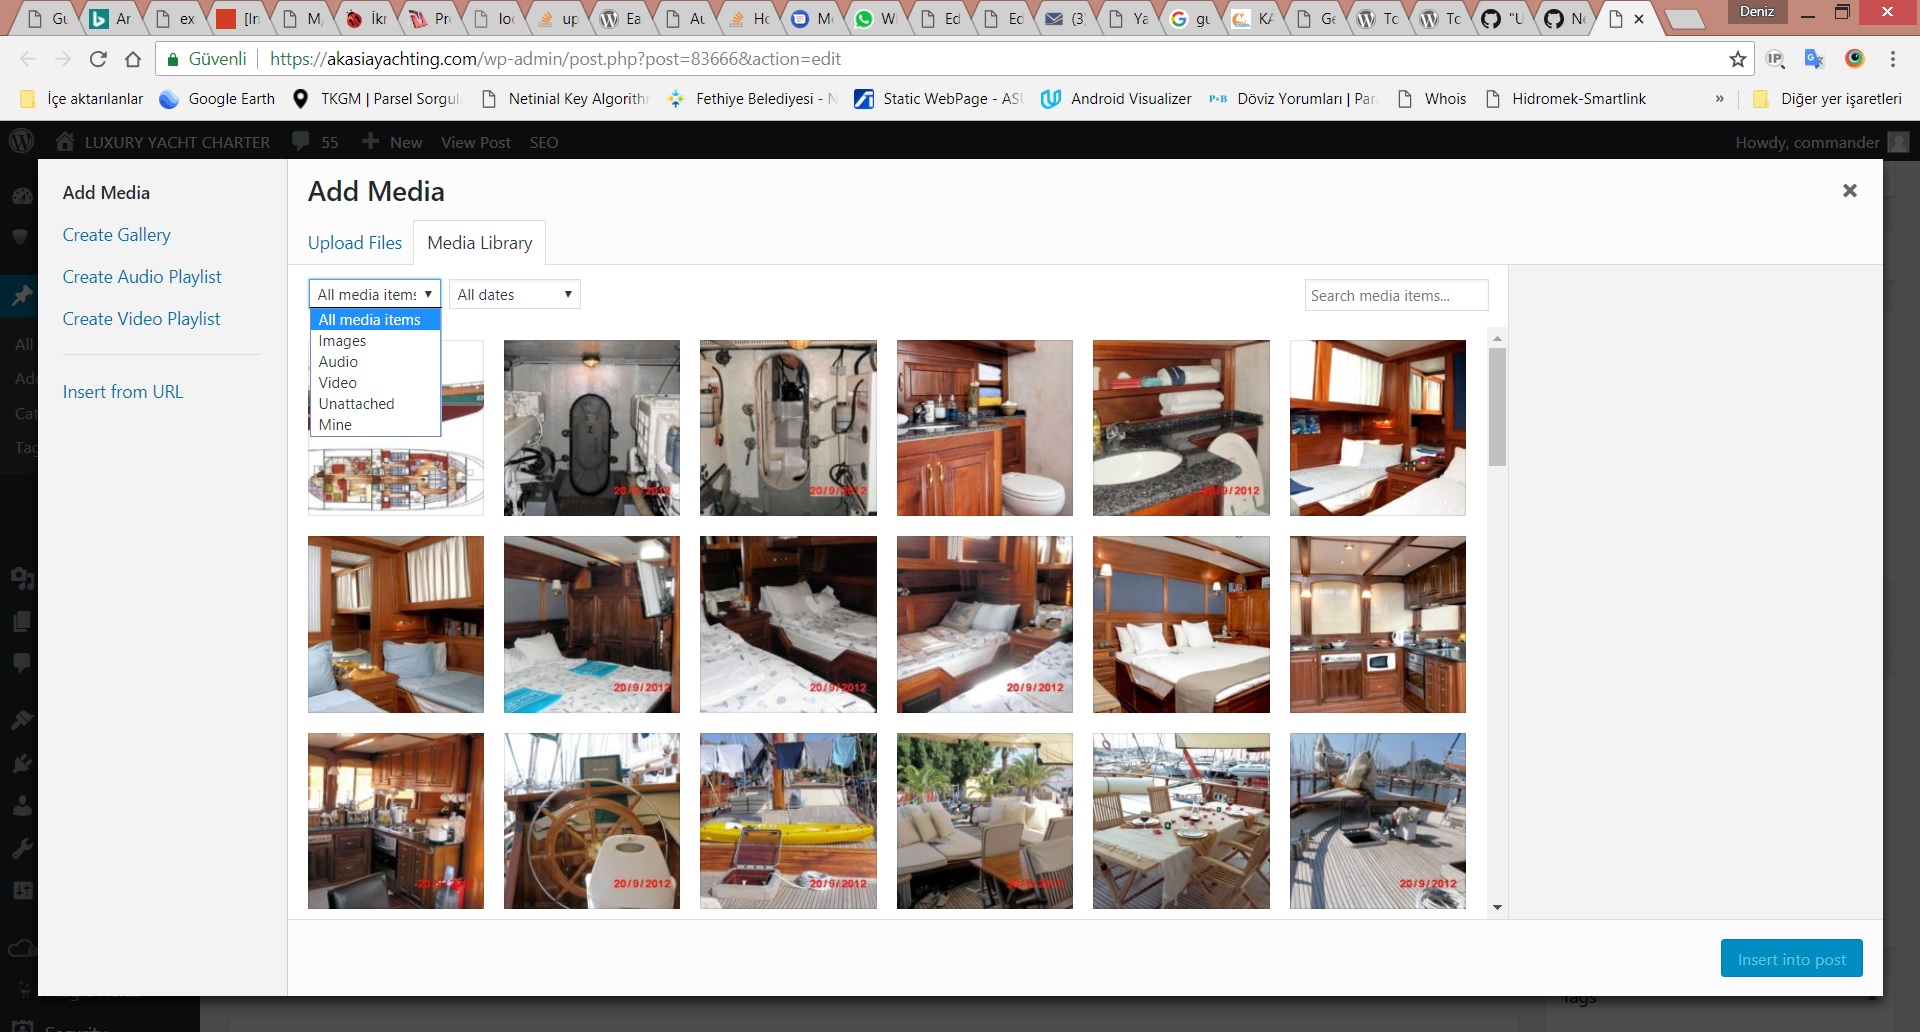Select ship steering wheel thumbnail
The height and width of the screenshot is (1032, 1920).
592,821
